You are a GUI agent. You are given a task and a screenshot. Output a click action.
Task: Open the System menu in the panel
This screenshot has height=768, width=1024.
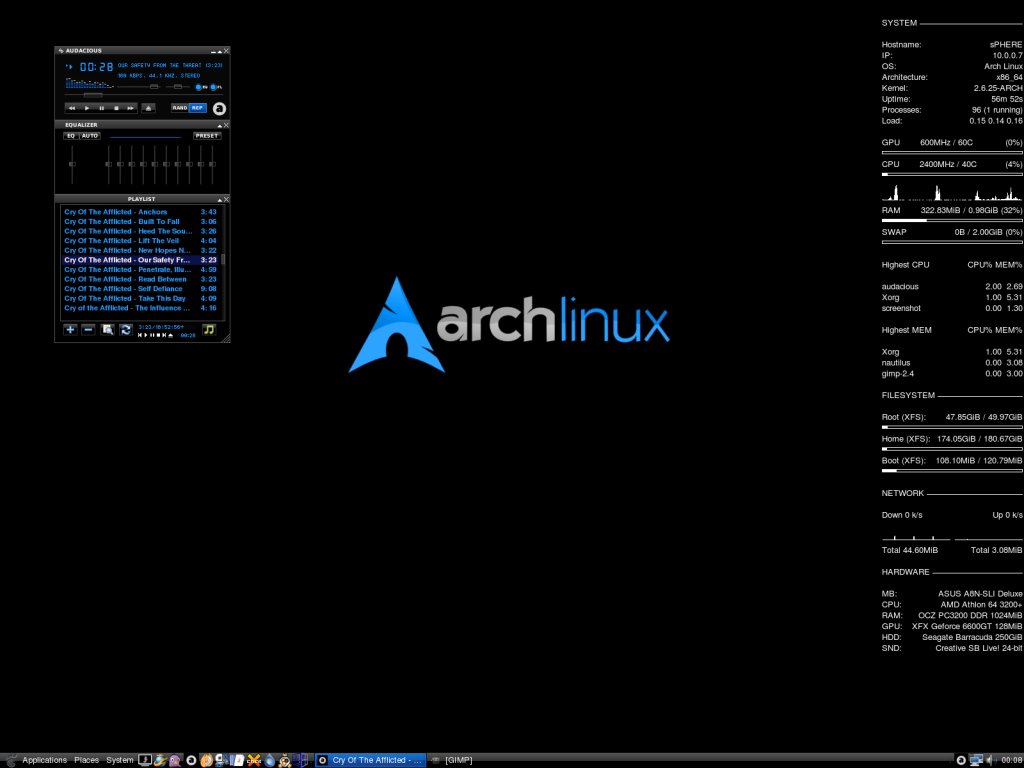[x=120, y=760]
